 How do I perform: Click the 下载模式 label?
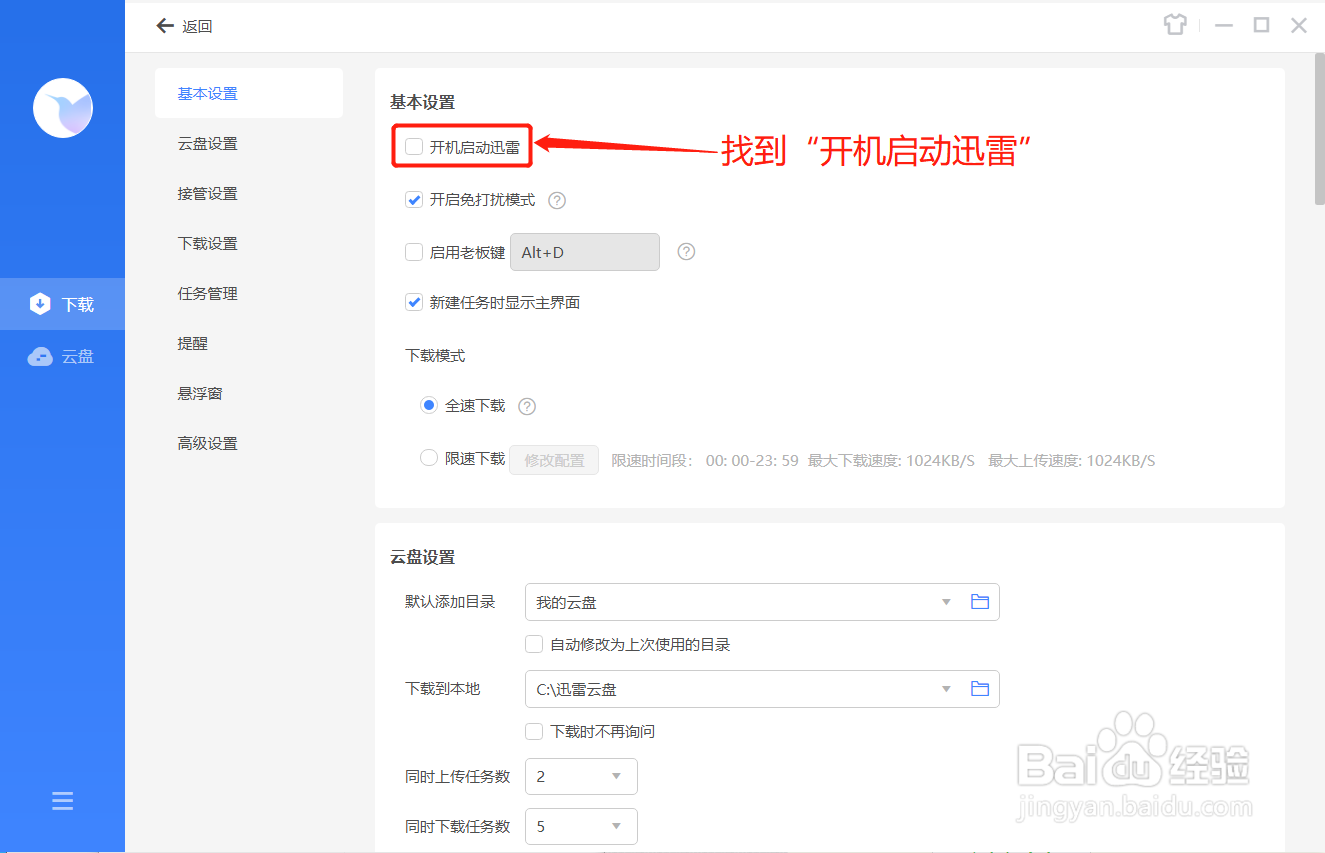pyautogui.click(x=435, y=355)
